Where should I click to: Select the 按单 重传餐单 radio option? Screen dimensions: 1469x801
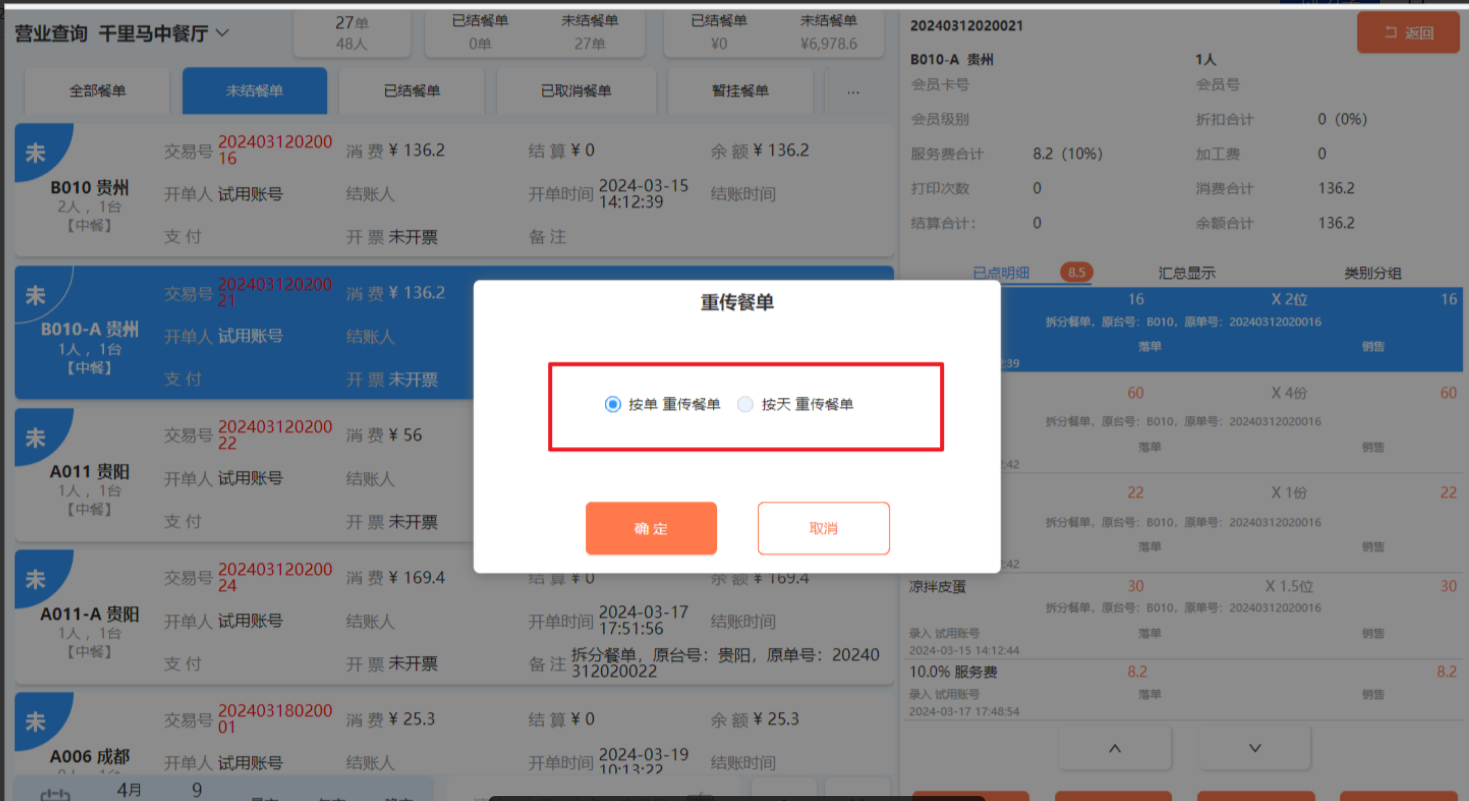[613, 405]
